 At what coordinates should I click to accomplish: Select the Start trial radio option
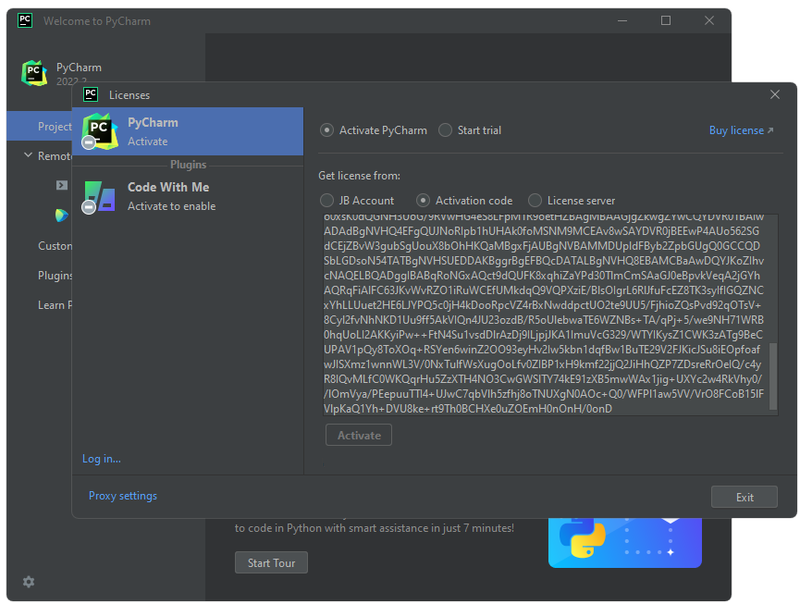tap(445, 130)
